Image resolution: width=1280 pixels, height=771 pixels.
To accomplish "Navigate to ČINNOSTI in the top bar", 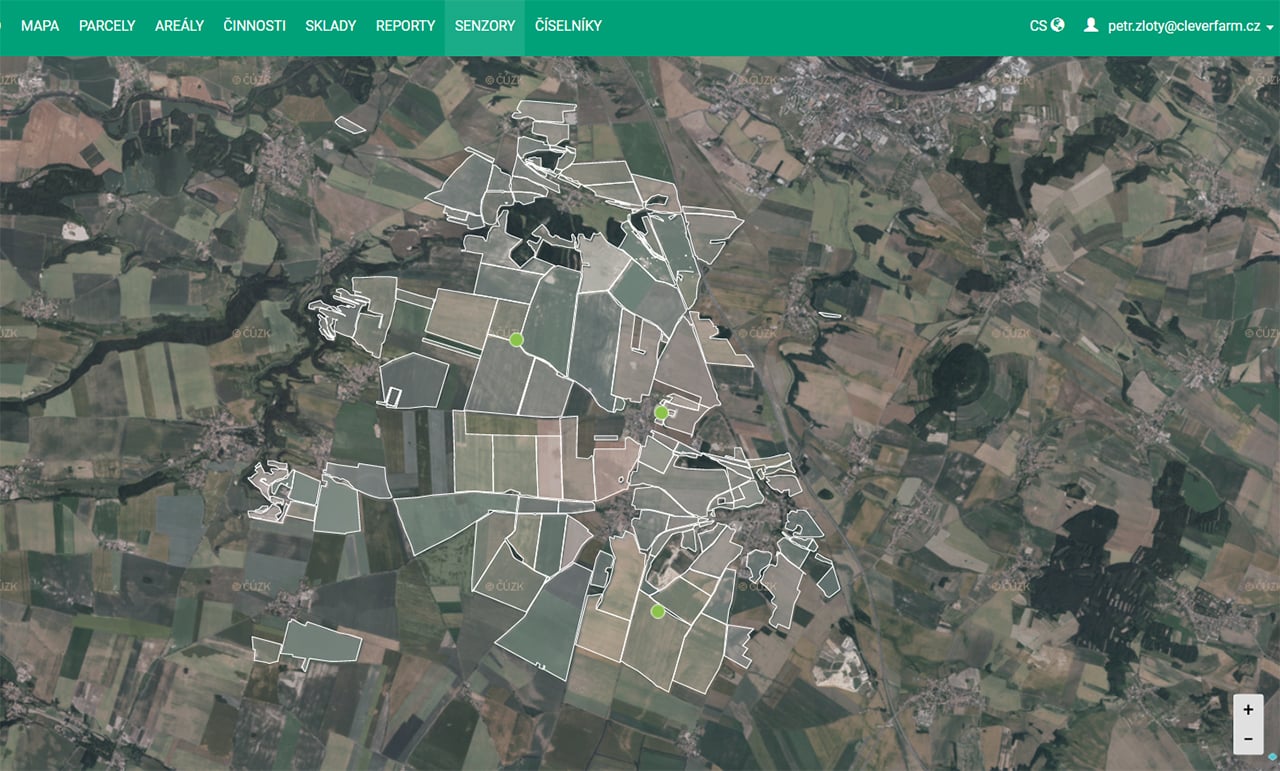I will click(254, 26).
